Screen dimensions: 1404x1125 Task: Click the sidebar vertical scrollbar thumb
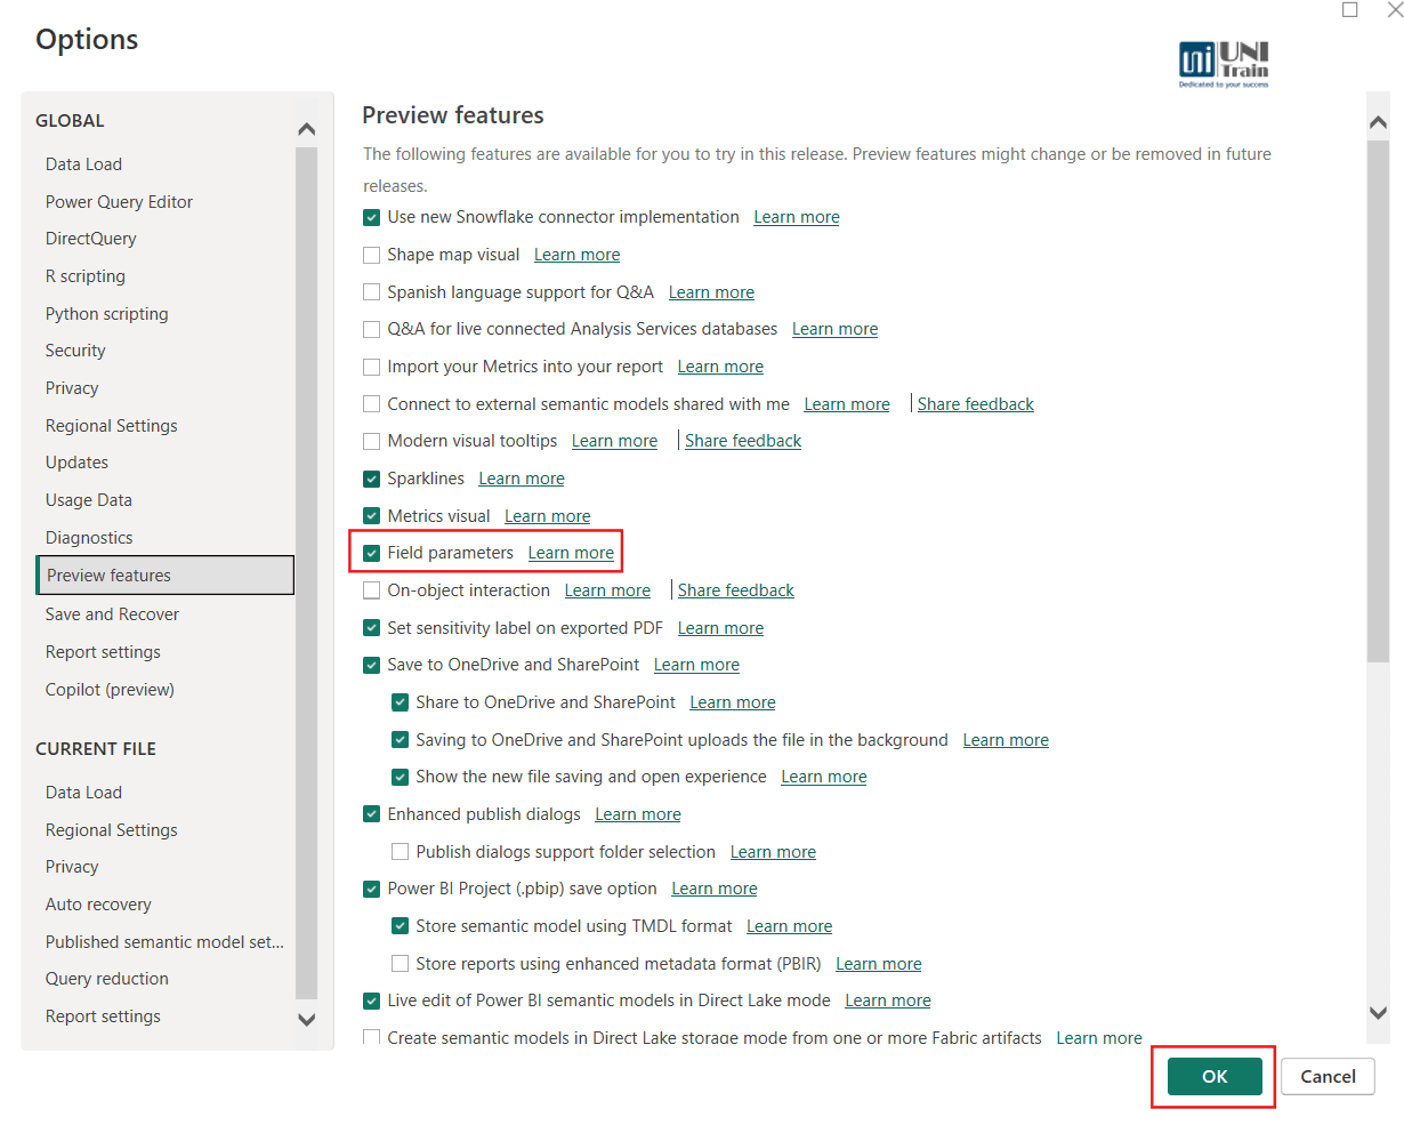[307, 573]
